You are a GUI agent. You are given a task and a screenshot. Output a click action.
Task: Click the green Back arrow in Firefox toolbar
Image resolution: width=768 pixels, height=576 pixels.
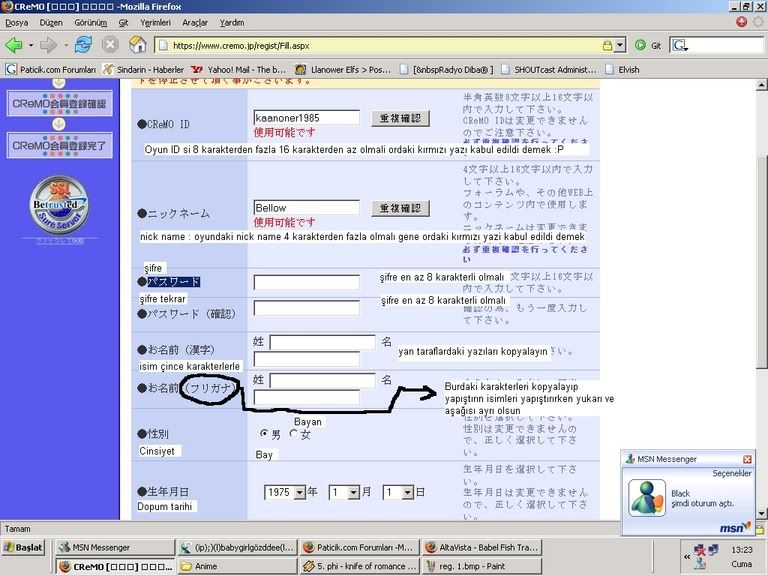click(14, 46)
